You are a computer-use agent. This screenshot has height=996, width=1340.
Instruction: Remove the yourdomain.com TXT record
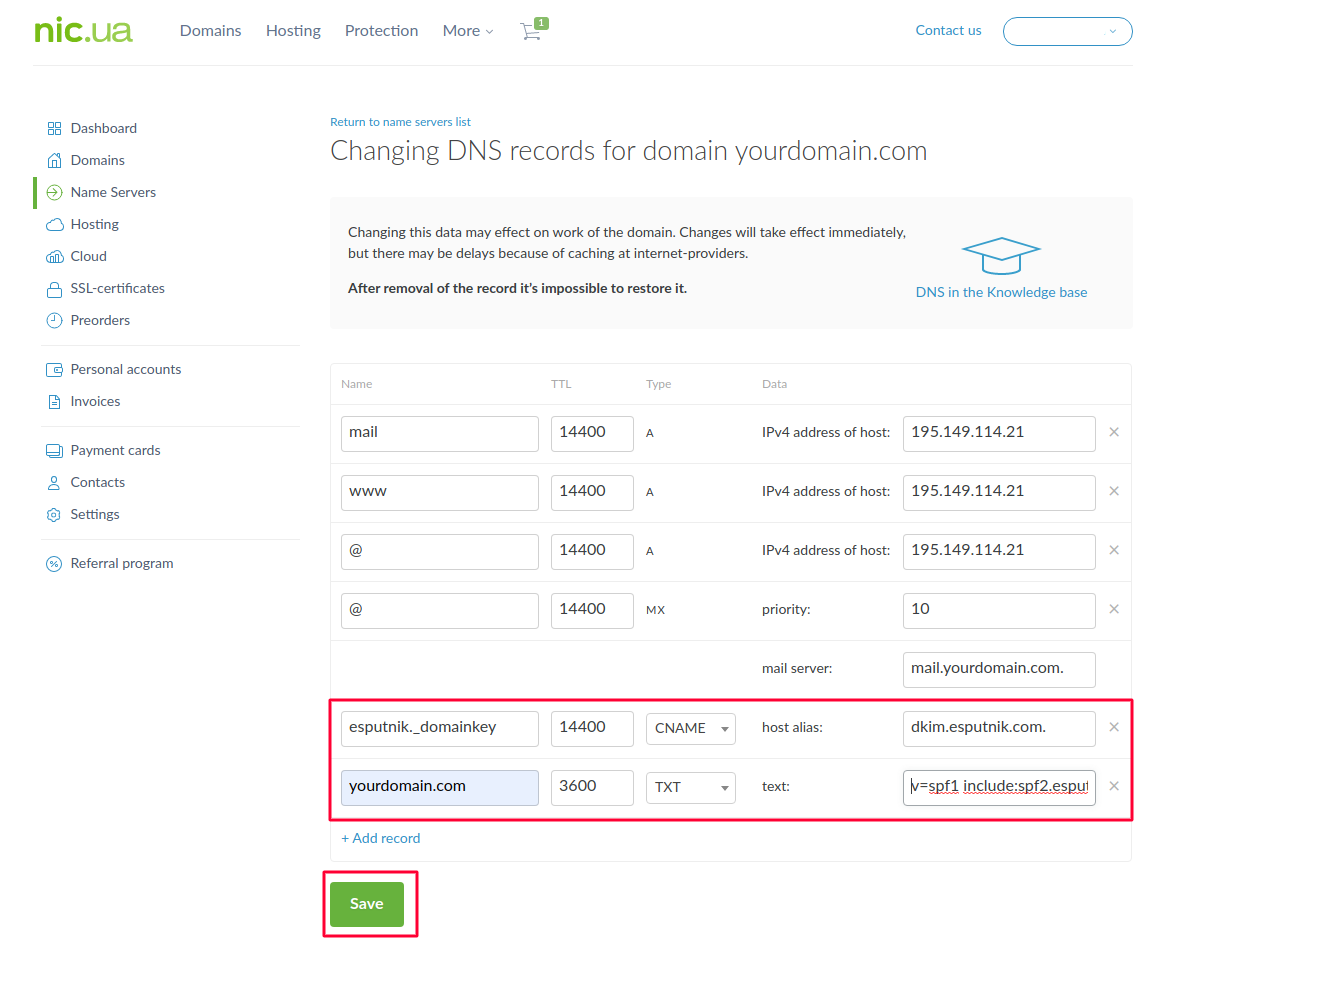click(x=1114, y=786)
